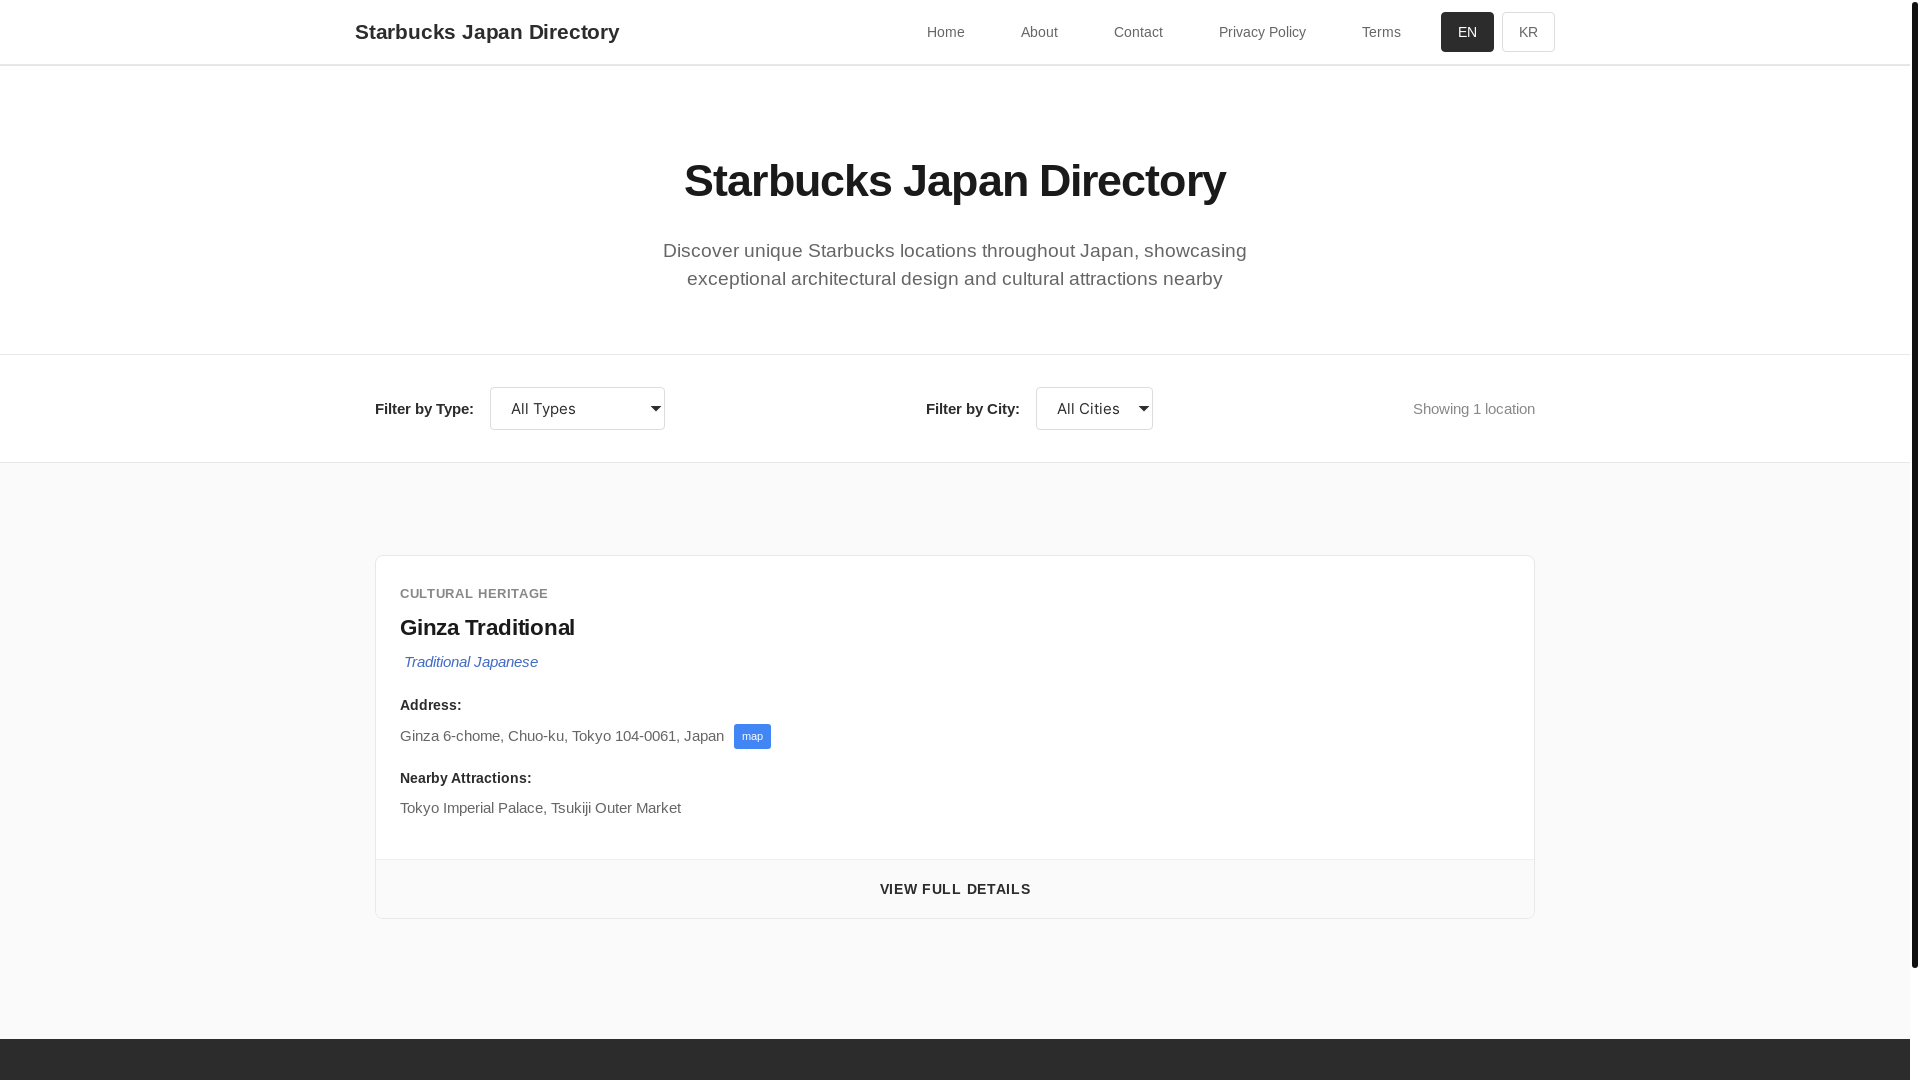Click the Tokyo Imperial Palace attractions text
Screen dimensions: 1920x1080
coord(540,807)
